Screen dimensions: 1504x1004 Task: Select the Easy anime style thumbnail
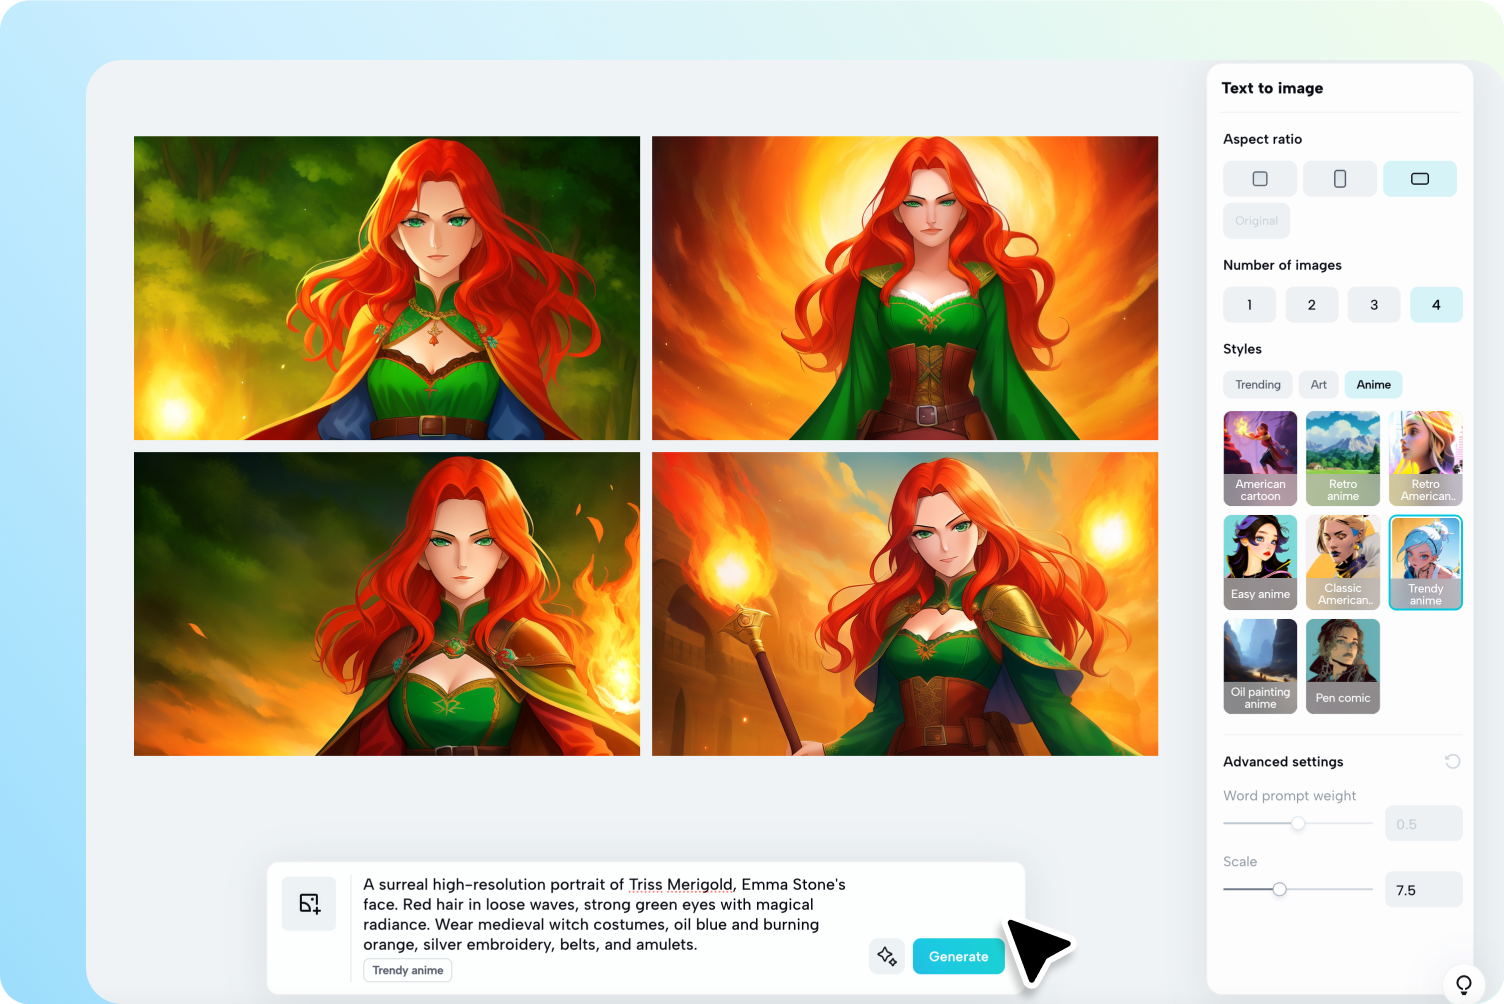click(x=1260, y=562)
